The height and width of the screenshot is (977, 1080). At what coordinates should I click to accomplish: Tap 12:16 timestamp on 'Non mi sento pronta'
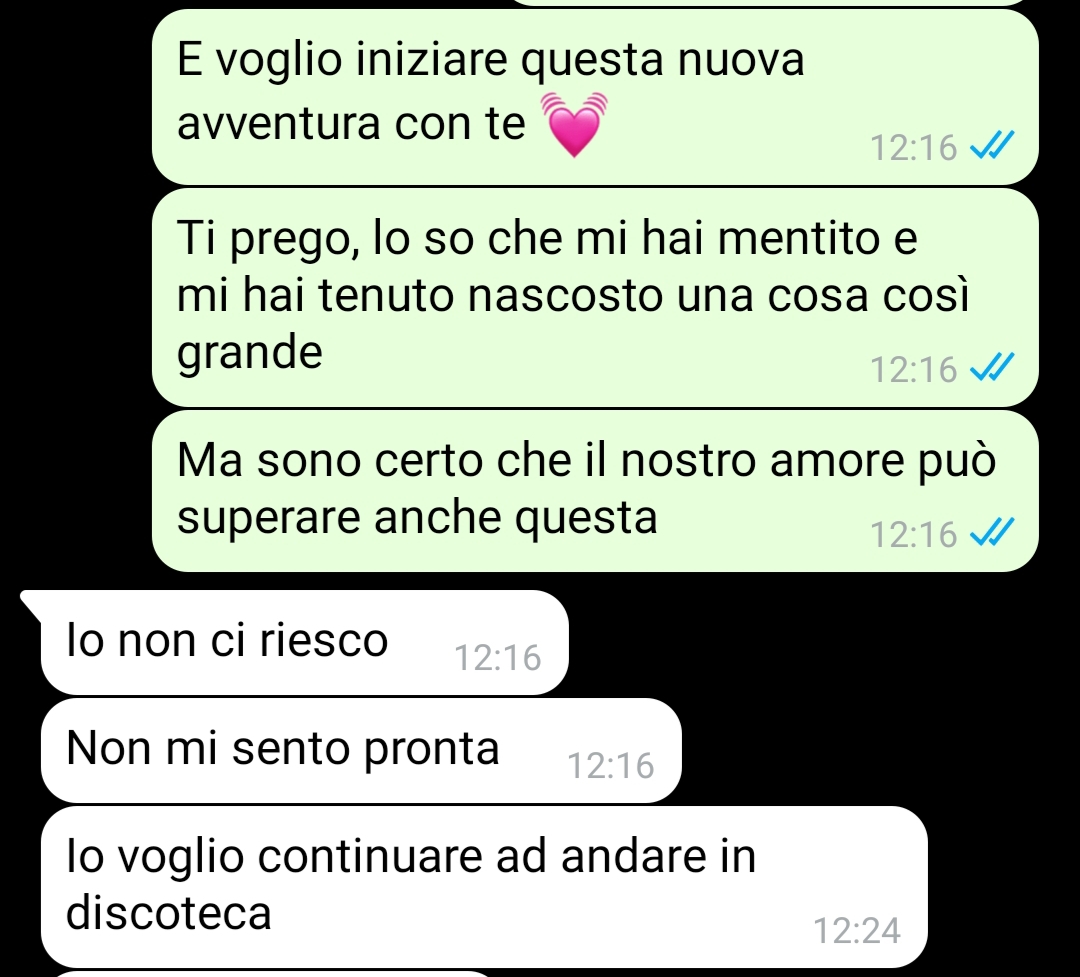610,765
